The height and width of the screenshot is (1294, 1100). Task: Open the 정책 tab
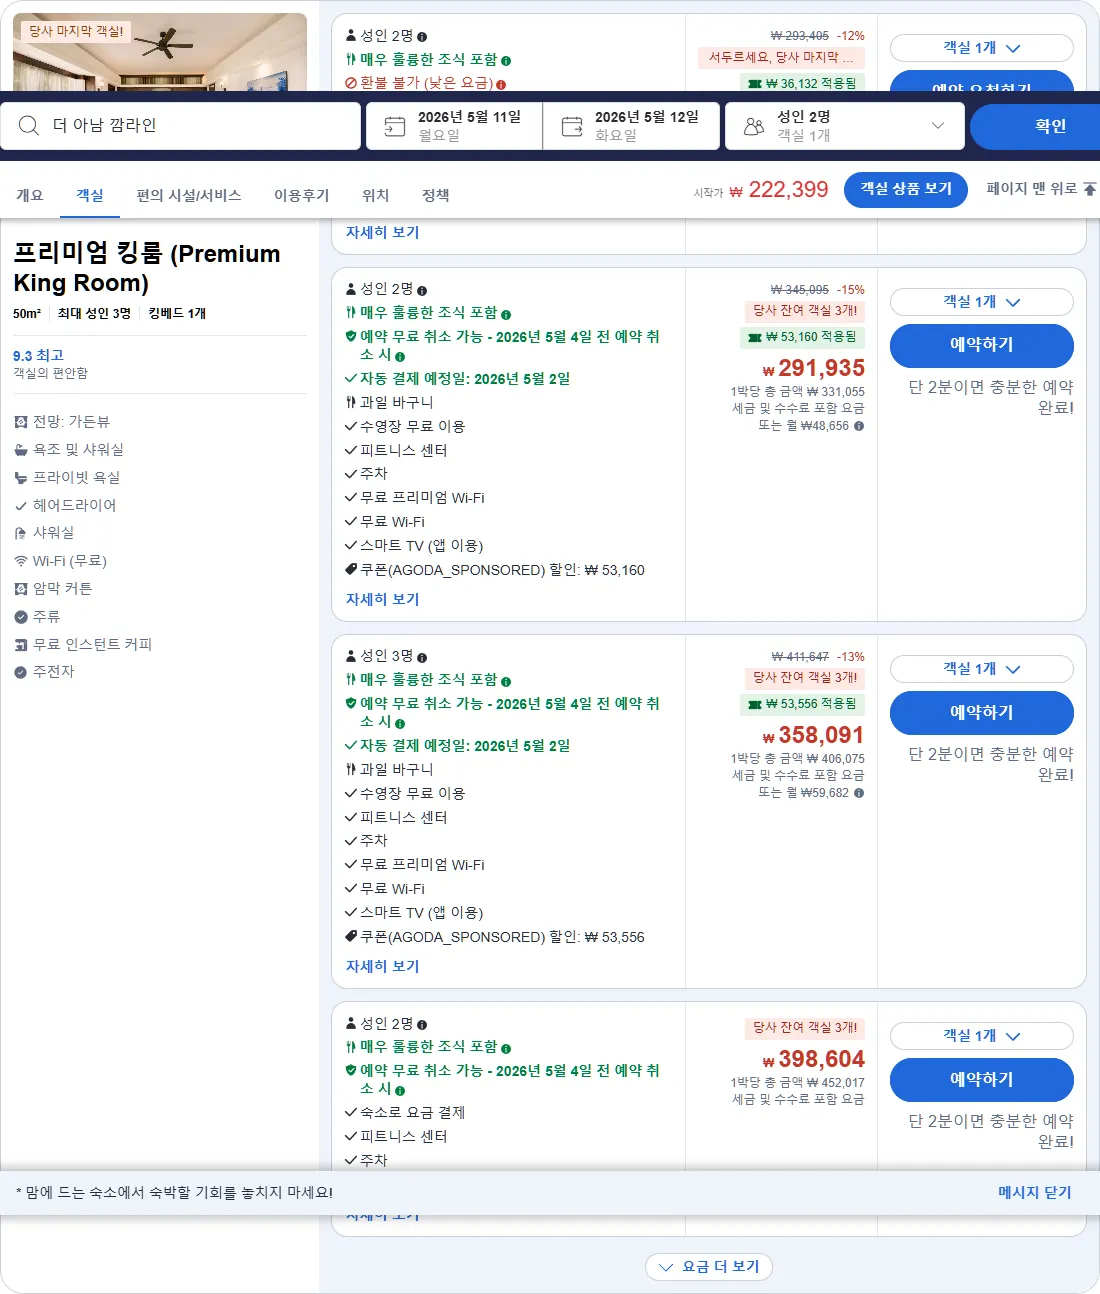436,195
